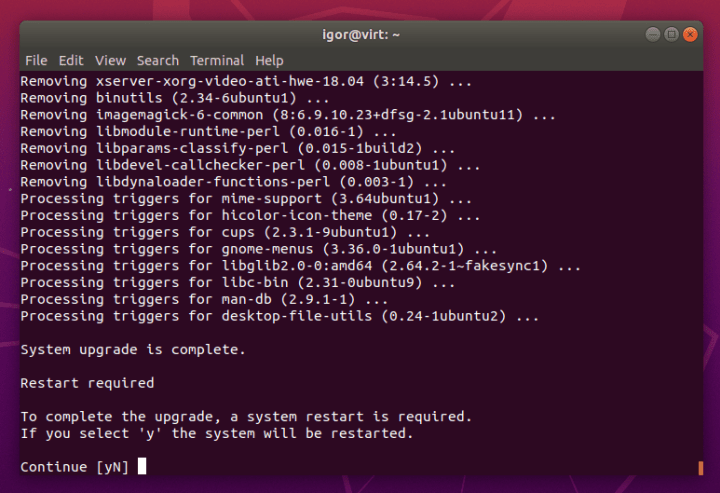Click 'Processing triggers for mime-support' line
Viewport: 720px width, 493px height.
pyautogui.click(x=246, y=199)
